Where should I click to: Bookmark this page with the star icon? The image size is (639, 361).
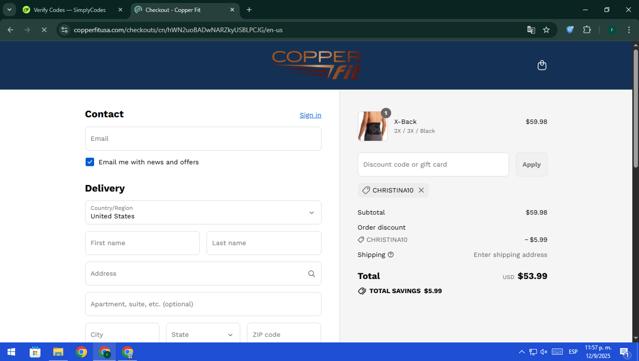tap(546, 30)
